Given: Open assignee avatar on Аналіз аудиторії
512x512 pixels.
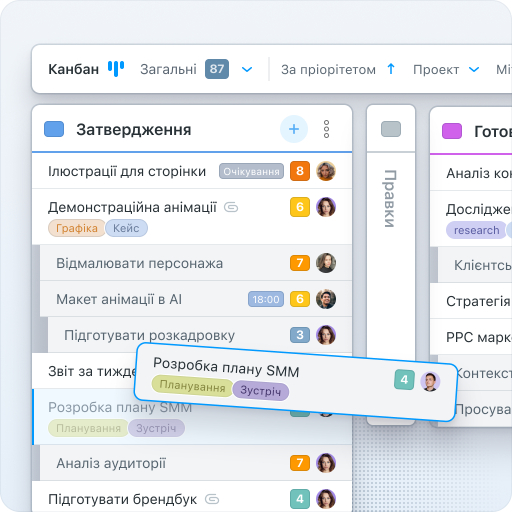Looking at the screenshot, I should pyautogui.click(x=326, y=463).
